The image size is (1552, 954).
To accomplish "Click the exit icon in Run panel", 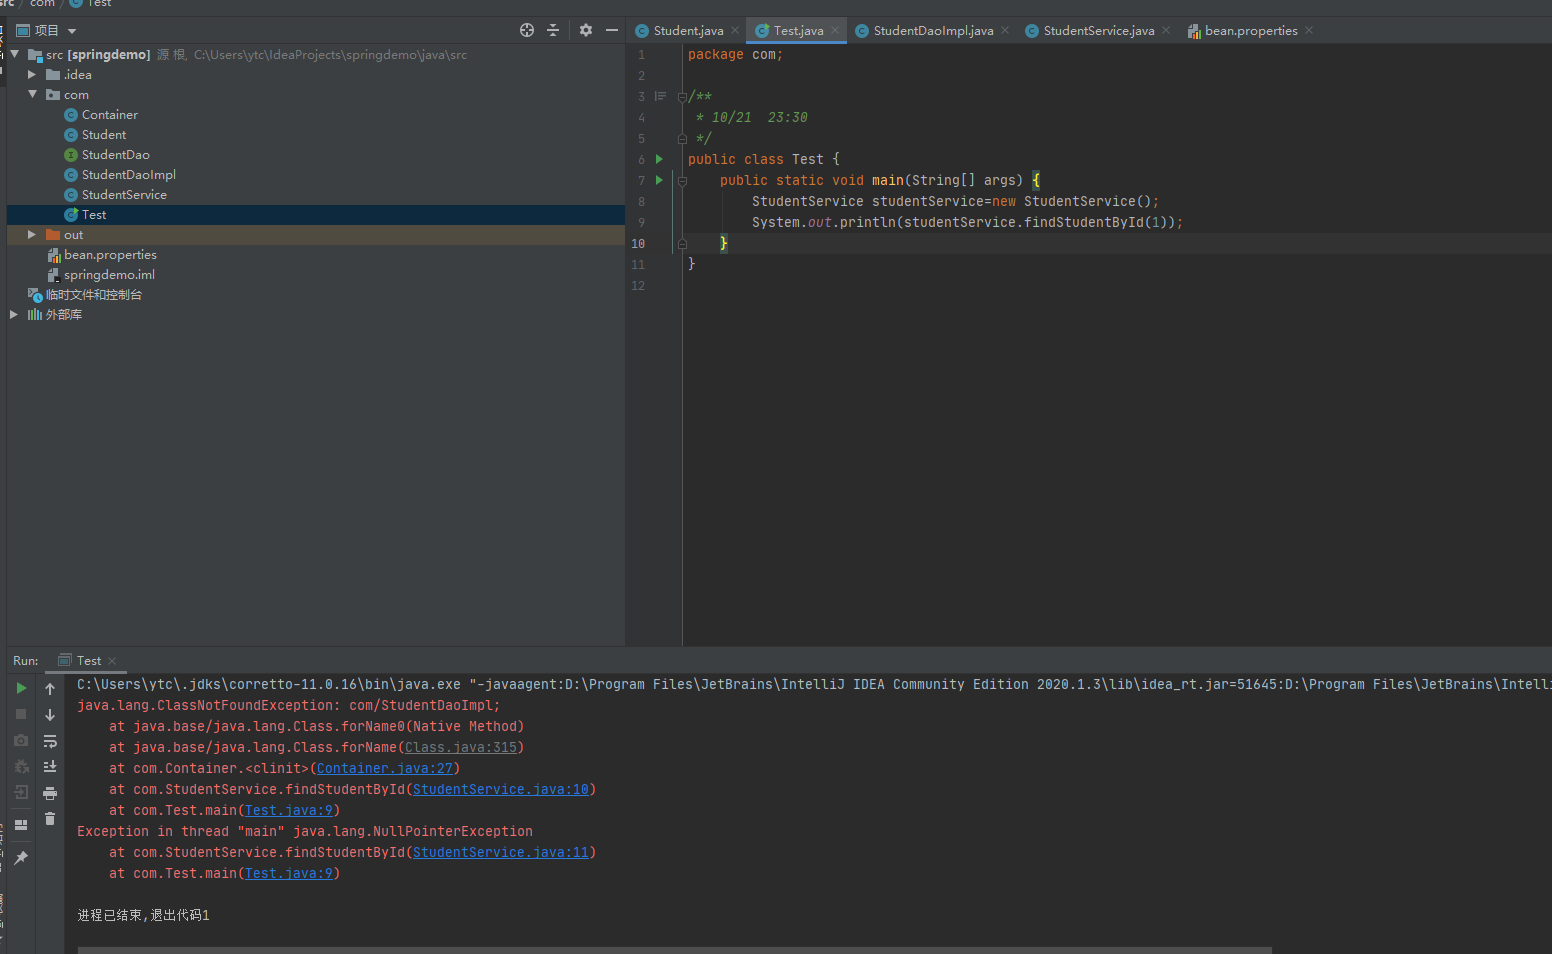I will (21, 792).
